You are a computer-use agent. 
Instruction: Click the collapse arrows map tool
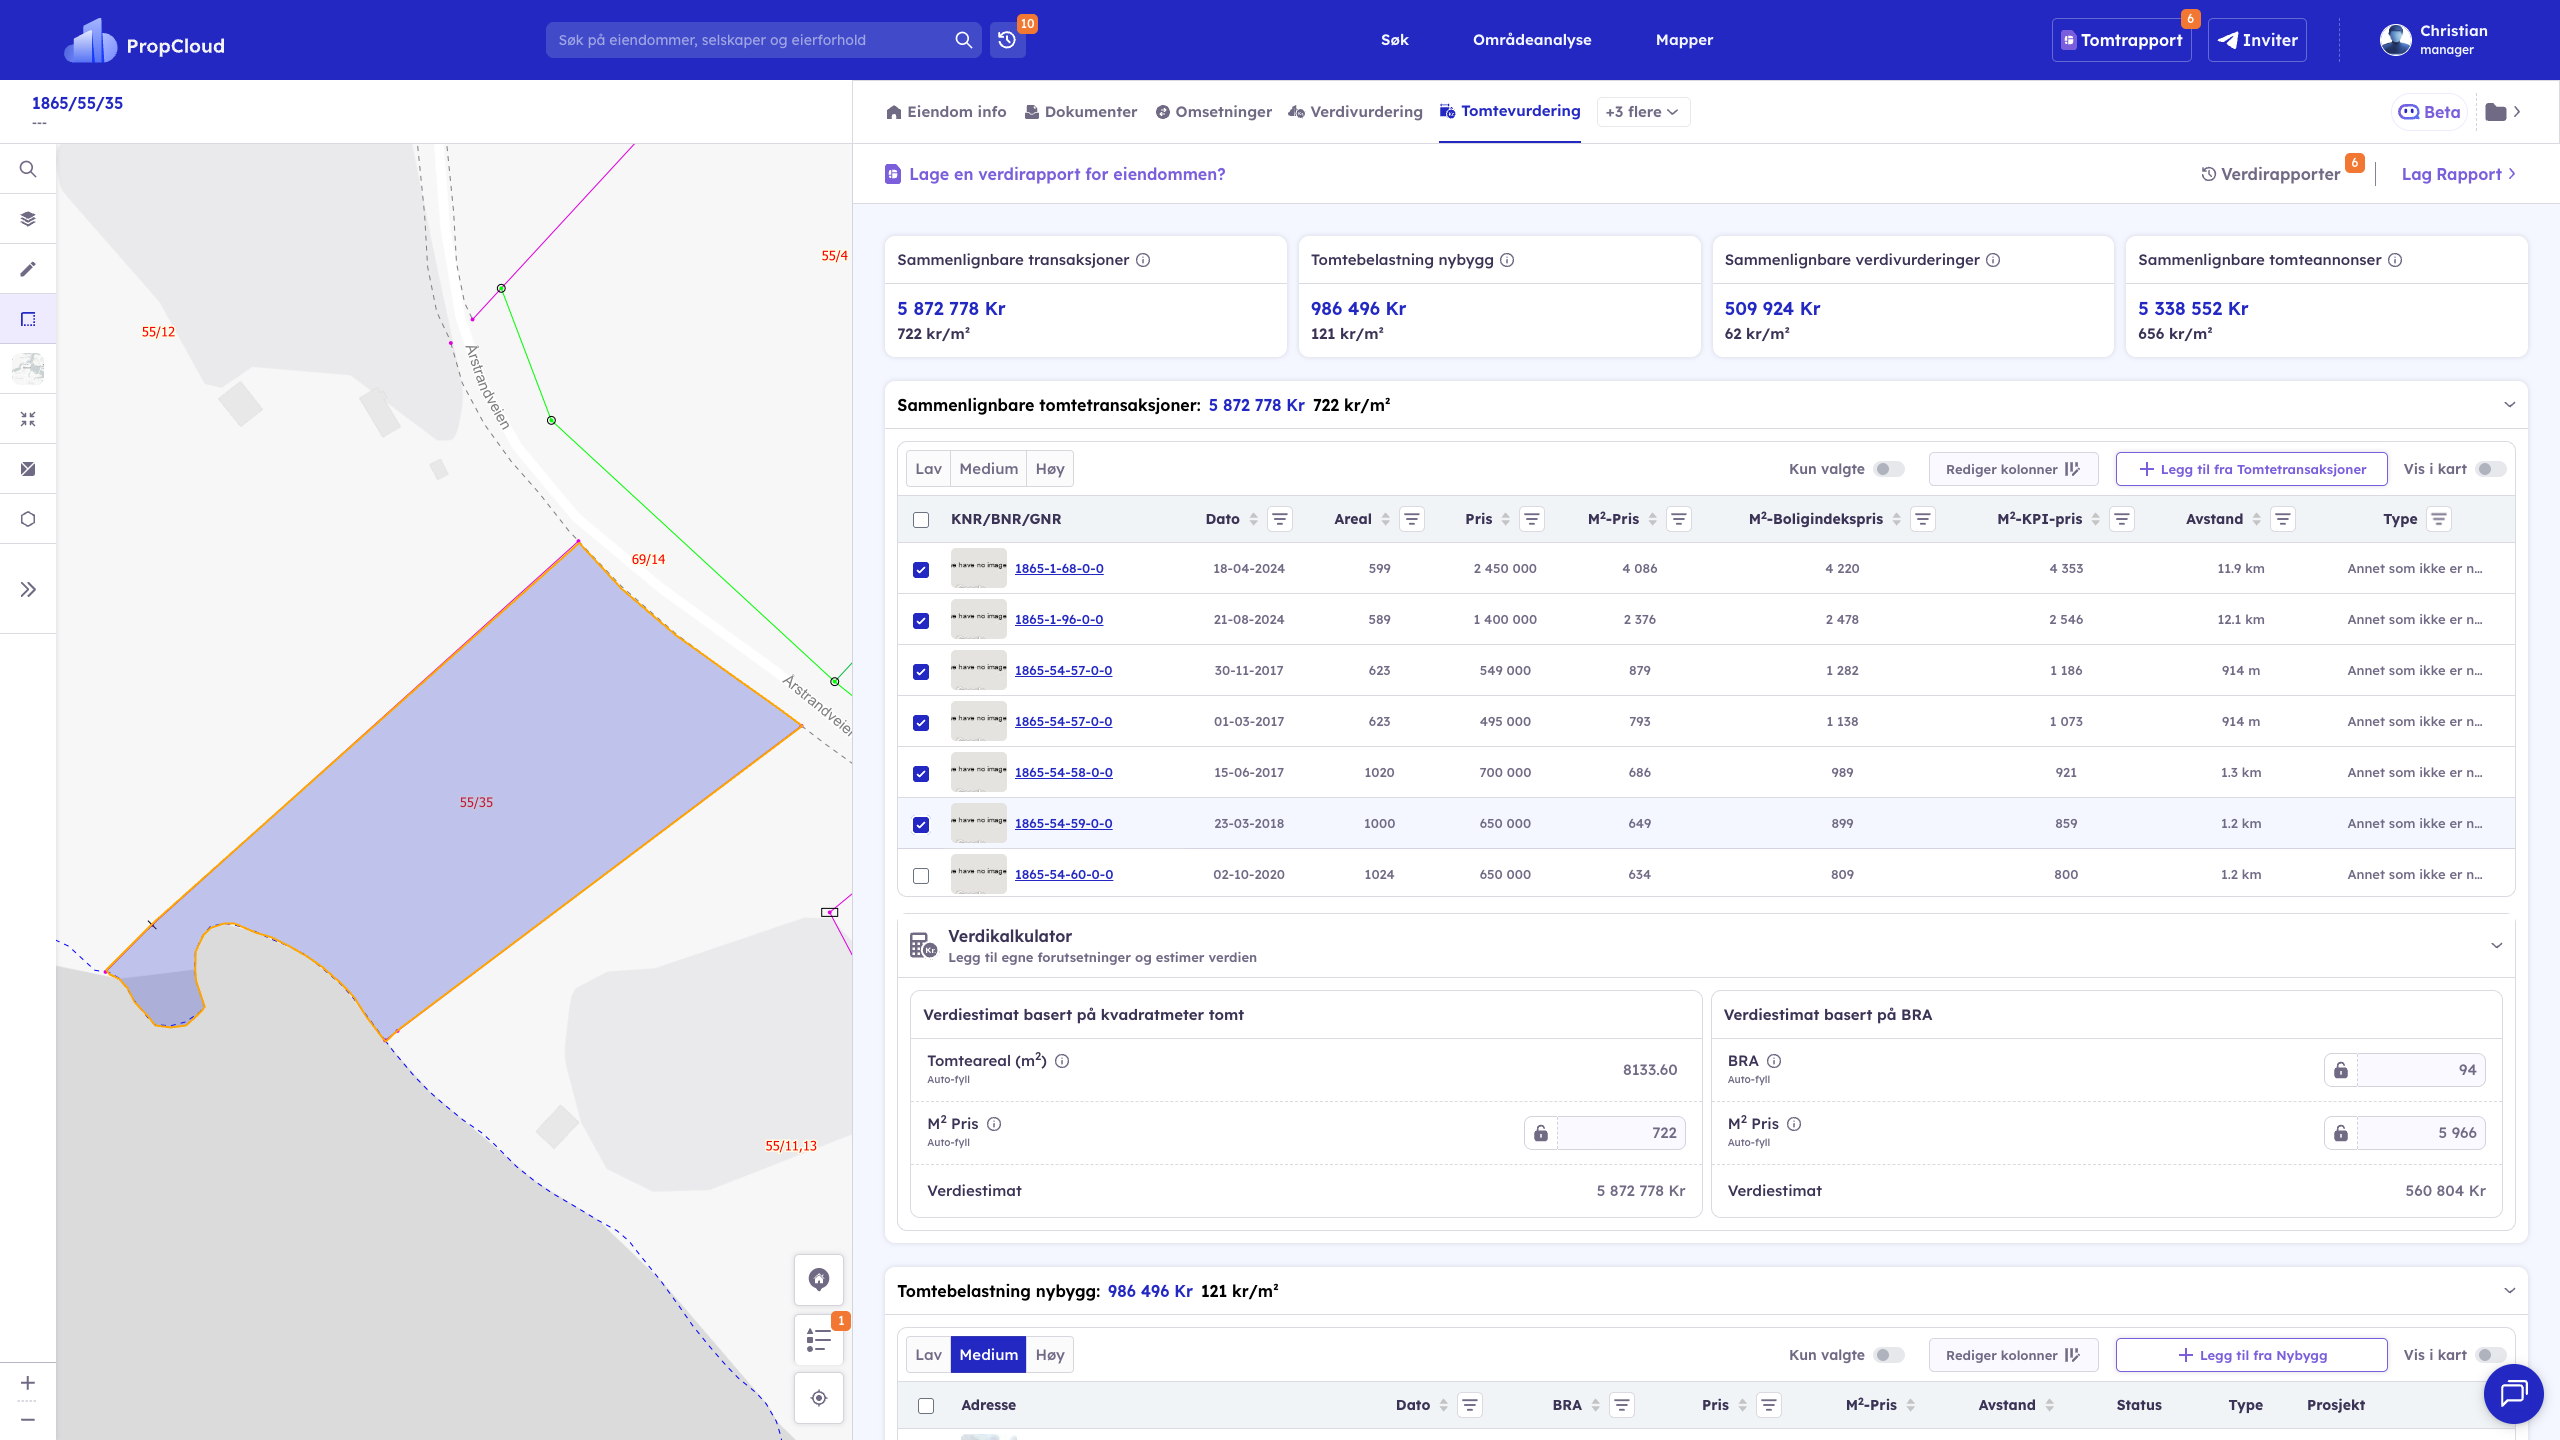tap(28, 419)
